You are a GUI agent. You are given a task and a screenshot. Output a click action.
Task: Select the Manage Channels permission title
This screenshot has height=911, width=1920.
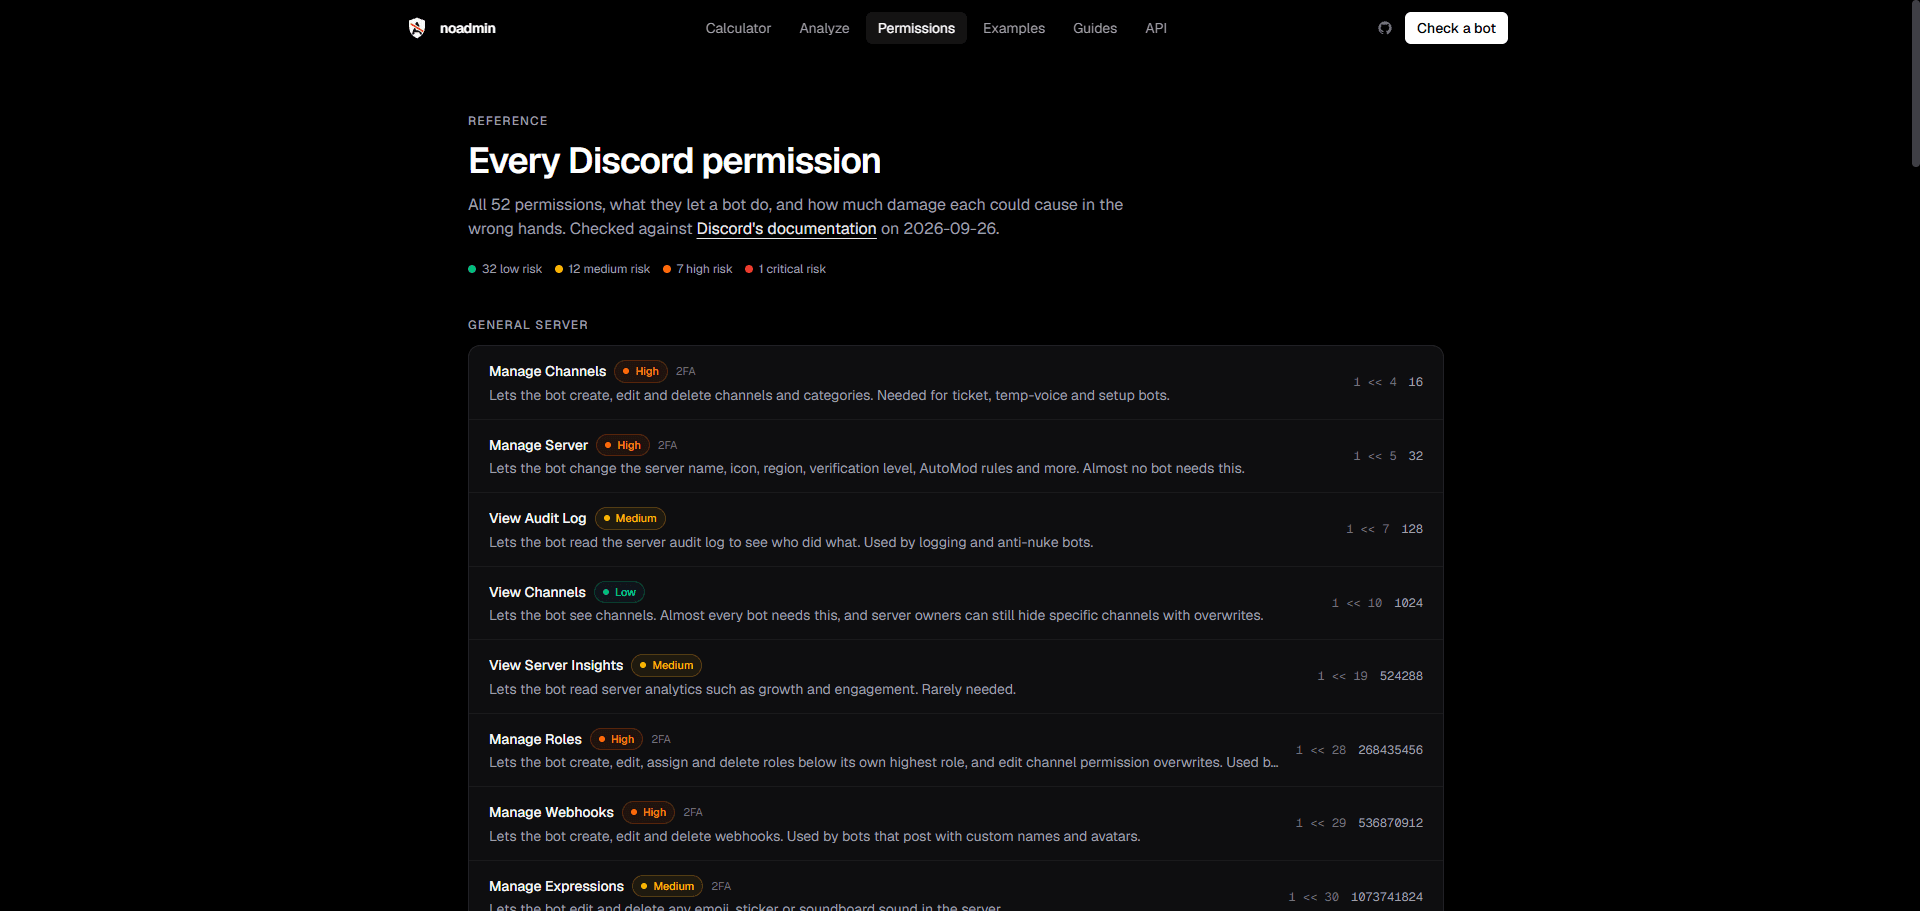tap(547, 371)
